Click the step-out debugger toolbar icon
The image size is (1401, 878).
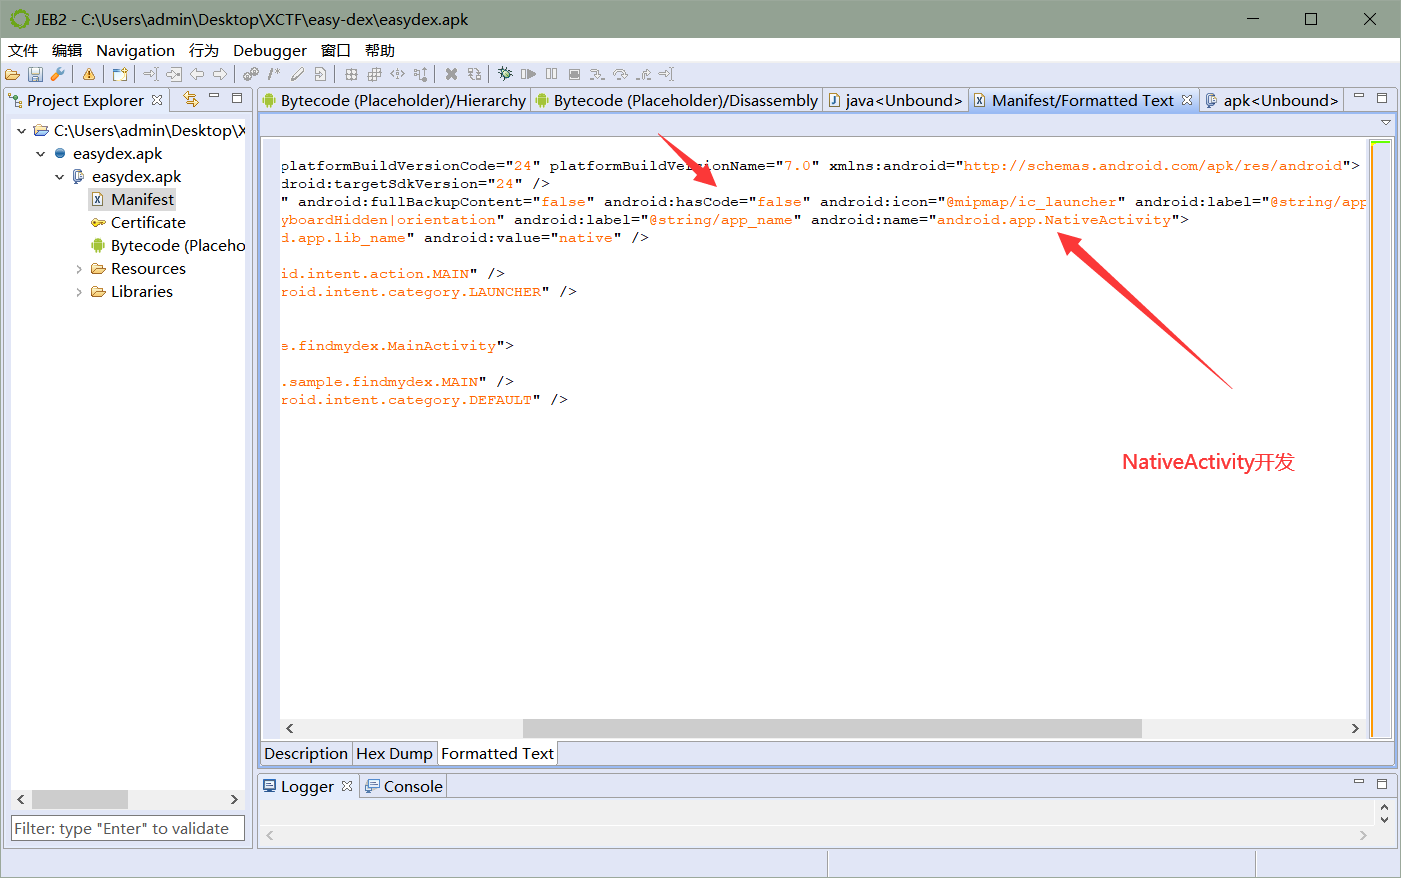tap(643, 74)
